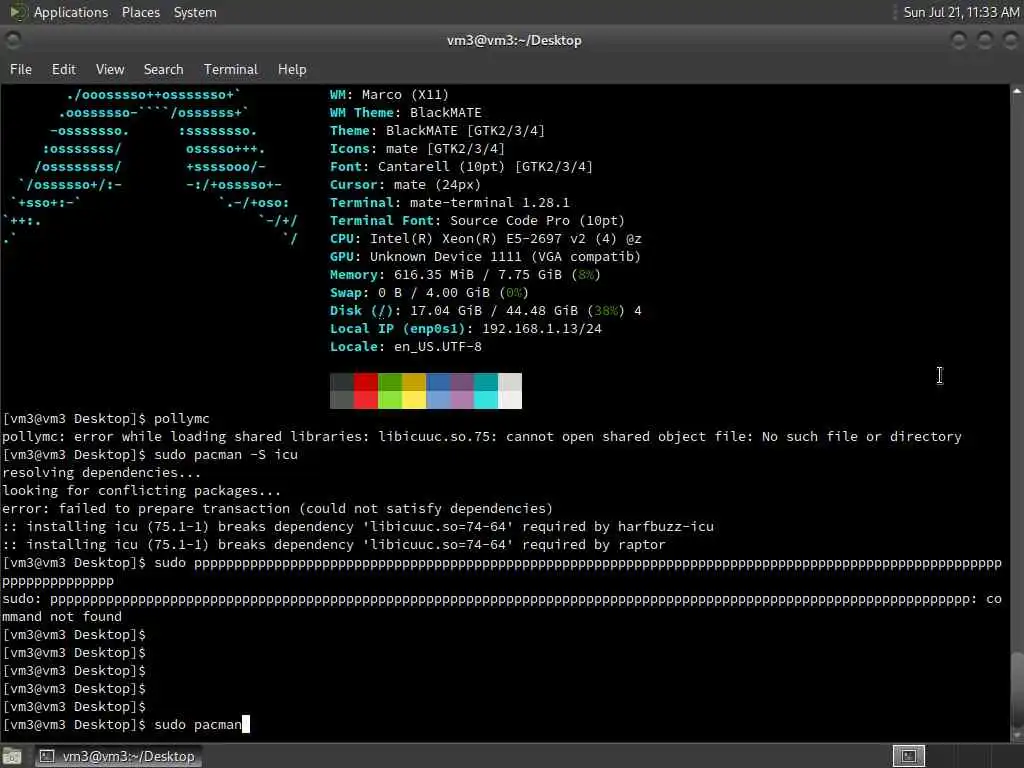The width and height of the screenshot is (1024, 768).
Task: Click the 'error: failed to prepare transaction' line
Action: (278, 508)
